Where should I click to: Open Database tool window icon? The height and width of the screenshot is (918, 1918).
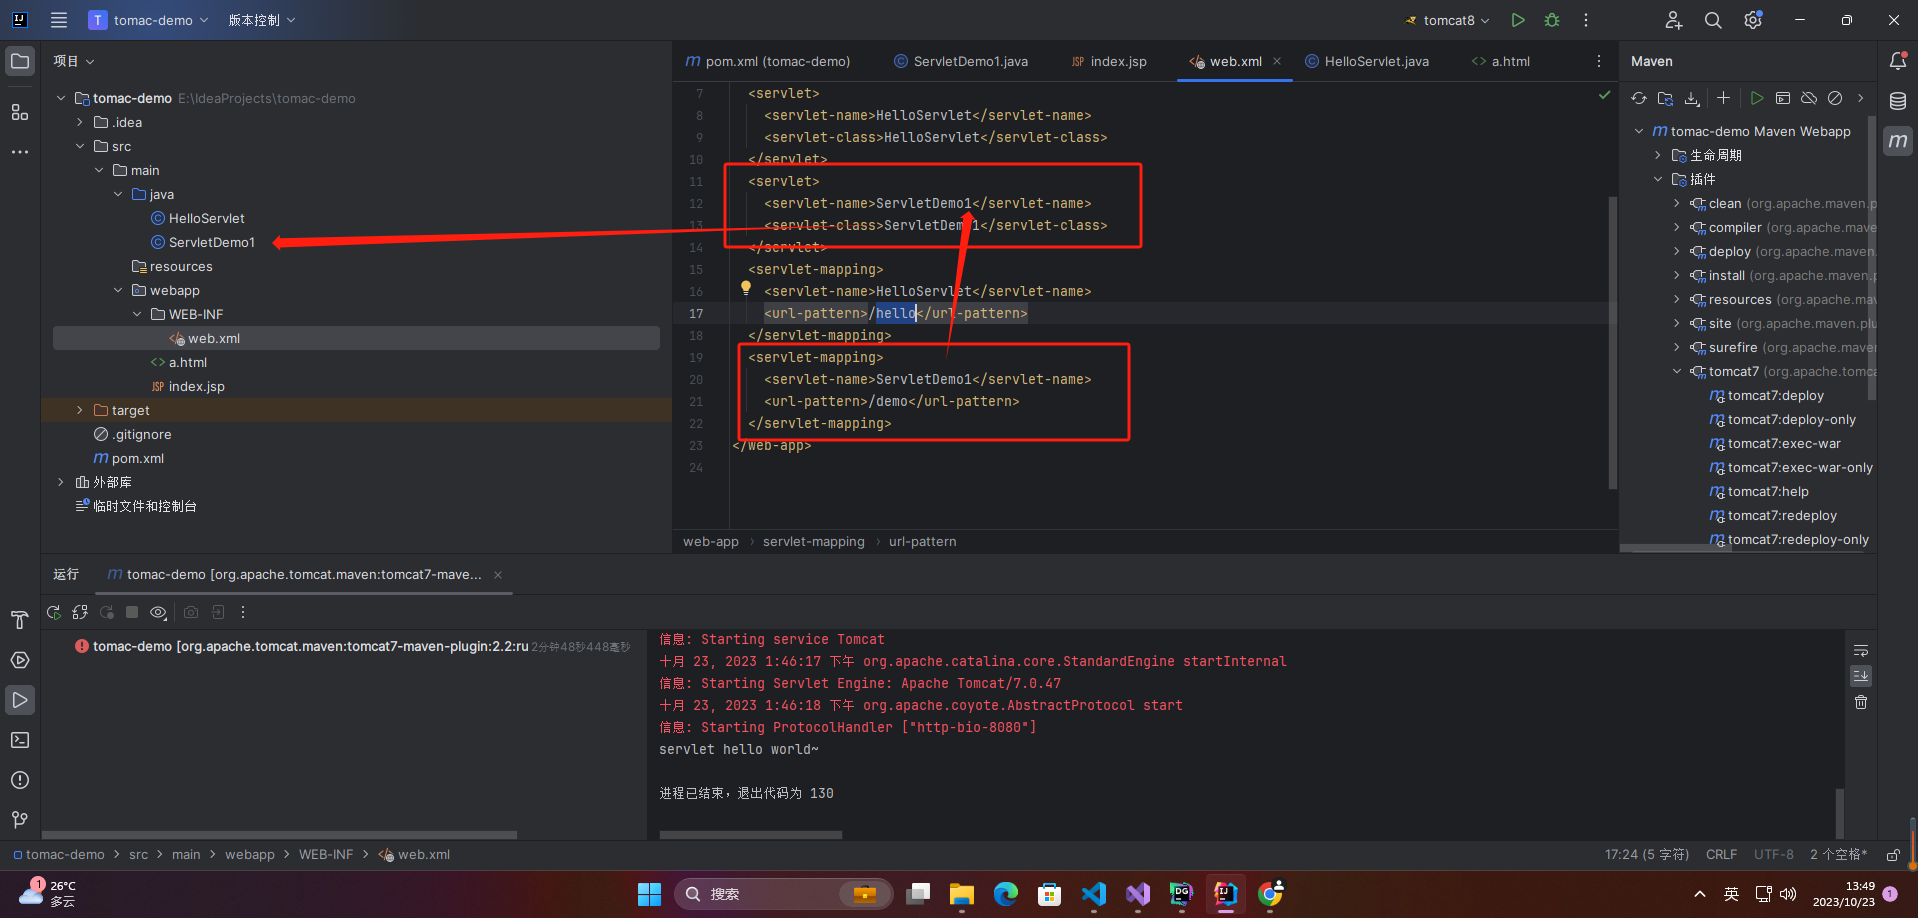1897,101
